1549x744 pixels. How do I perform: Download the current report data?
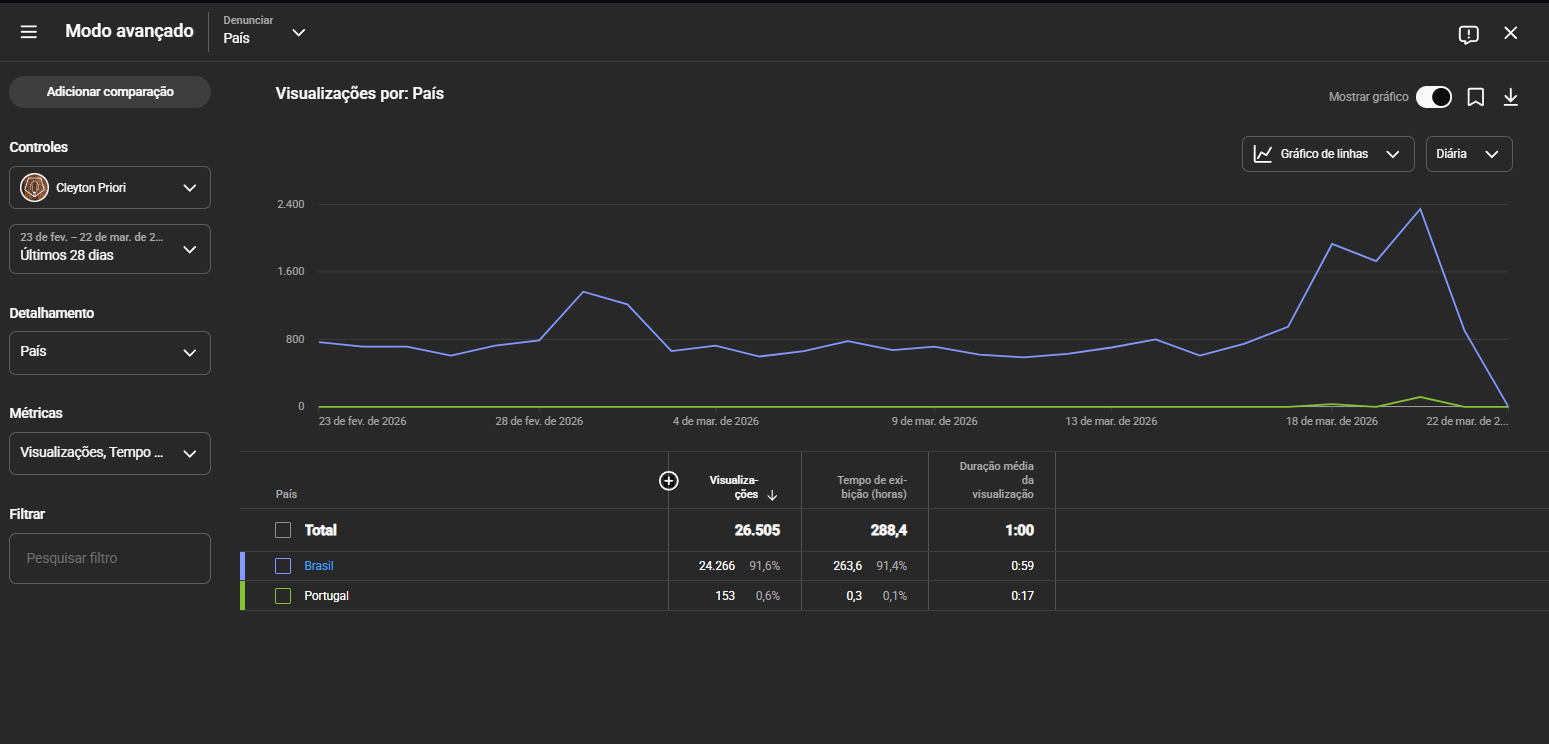[x=1511, y=97]
